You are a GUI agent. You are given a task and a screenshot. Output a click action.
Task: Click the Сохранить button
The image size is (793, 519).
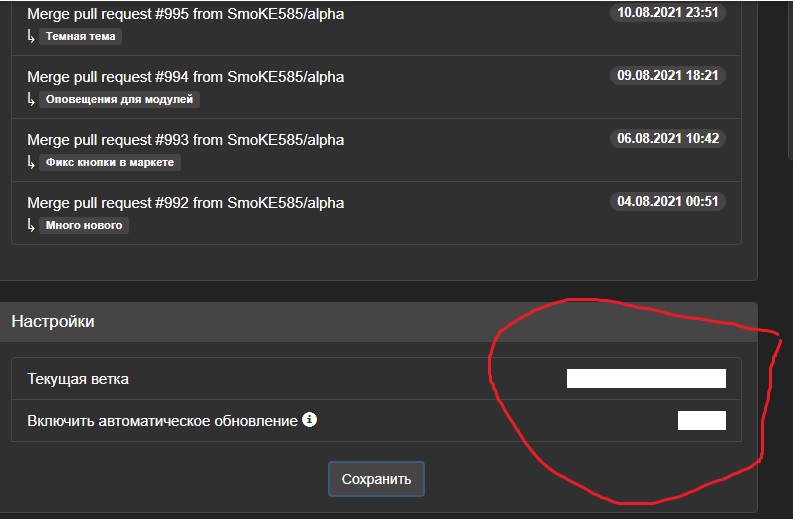pyautogui.click(x=376, y=479)
